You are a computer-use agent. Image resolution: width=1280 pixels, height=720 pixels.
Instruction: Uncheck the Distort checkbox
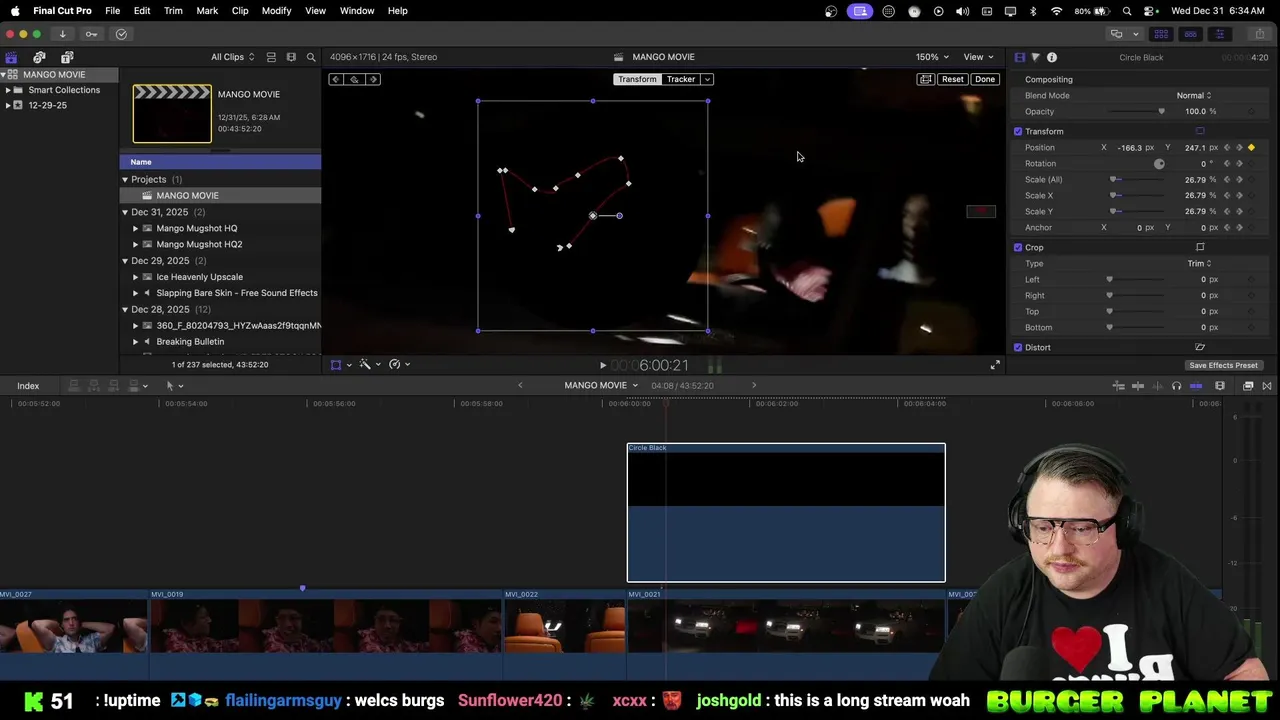pyautogui.click(x=1018, y=347)
